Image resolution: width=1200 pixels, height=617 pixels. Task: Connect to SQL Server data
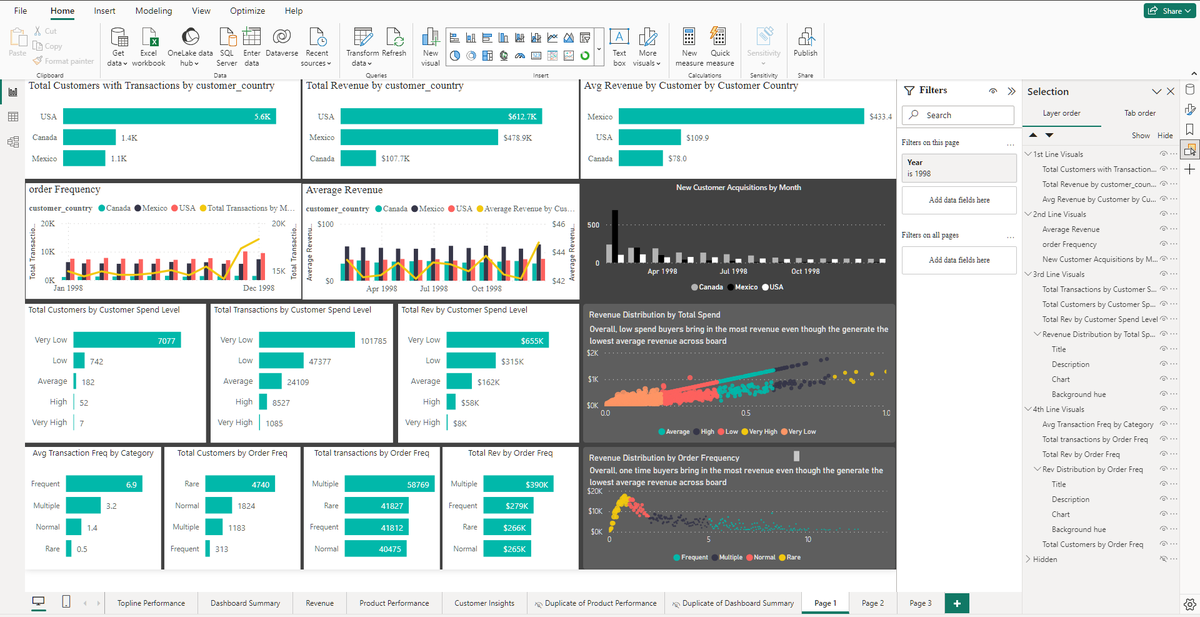pyautogui.click(x=227, y=47)
